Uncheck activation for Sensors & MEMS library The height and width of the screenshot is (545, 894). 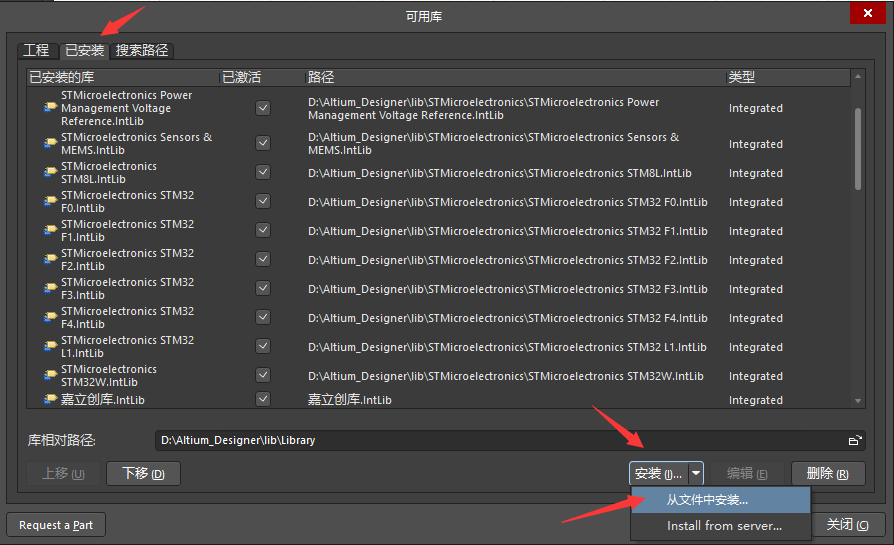263,143
